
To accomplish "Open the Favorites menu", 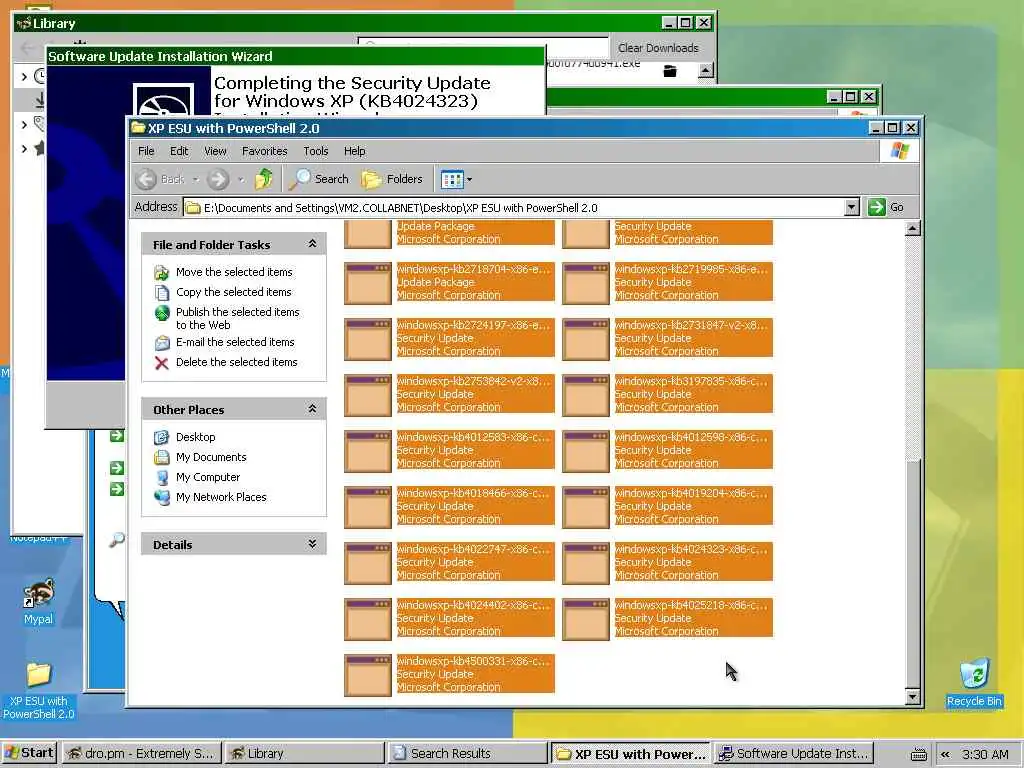I will [x=264, y=151].
